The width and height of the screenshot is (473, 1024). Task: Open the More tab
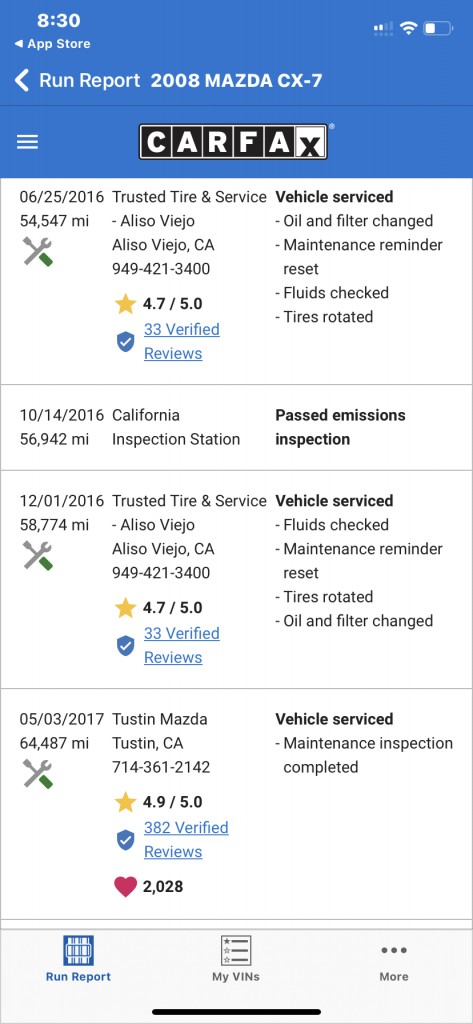tap(394, 959)
